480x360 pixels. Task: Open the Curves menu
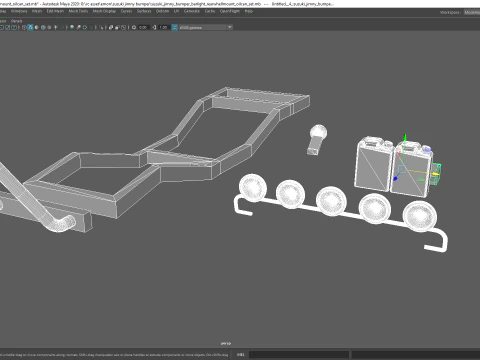(x=126, y=11)
